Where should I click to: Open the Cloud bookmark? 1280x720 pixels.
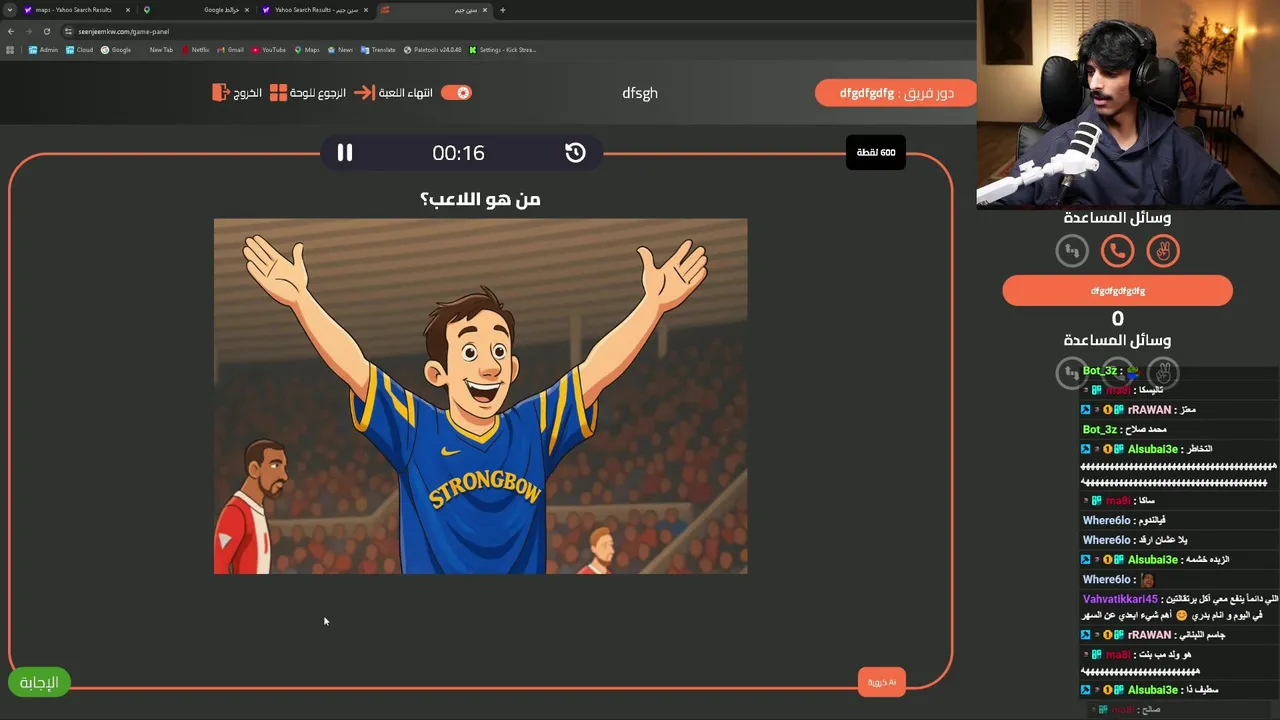tap(80, 50)
